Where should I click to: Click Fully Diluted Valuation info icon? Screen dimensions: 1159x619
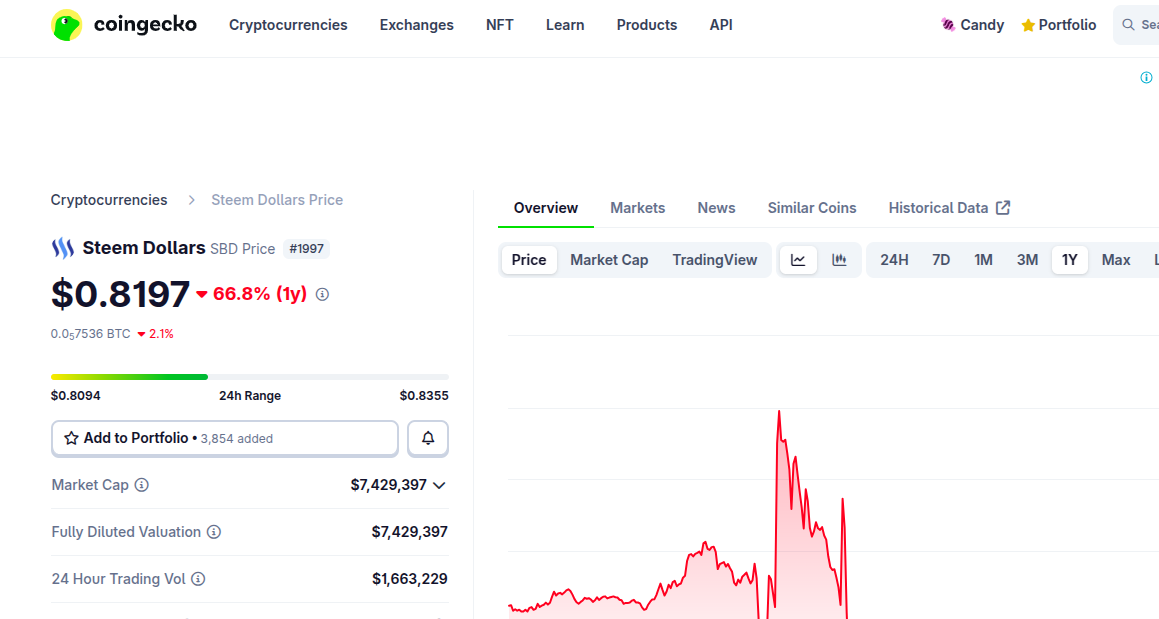(214, 532)
